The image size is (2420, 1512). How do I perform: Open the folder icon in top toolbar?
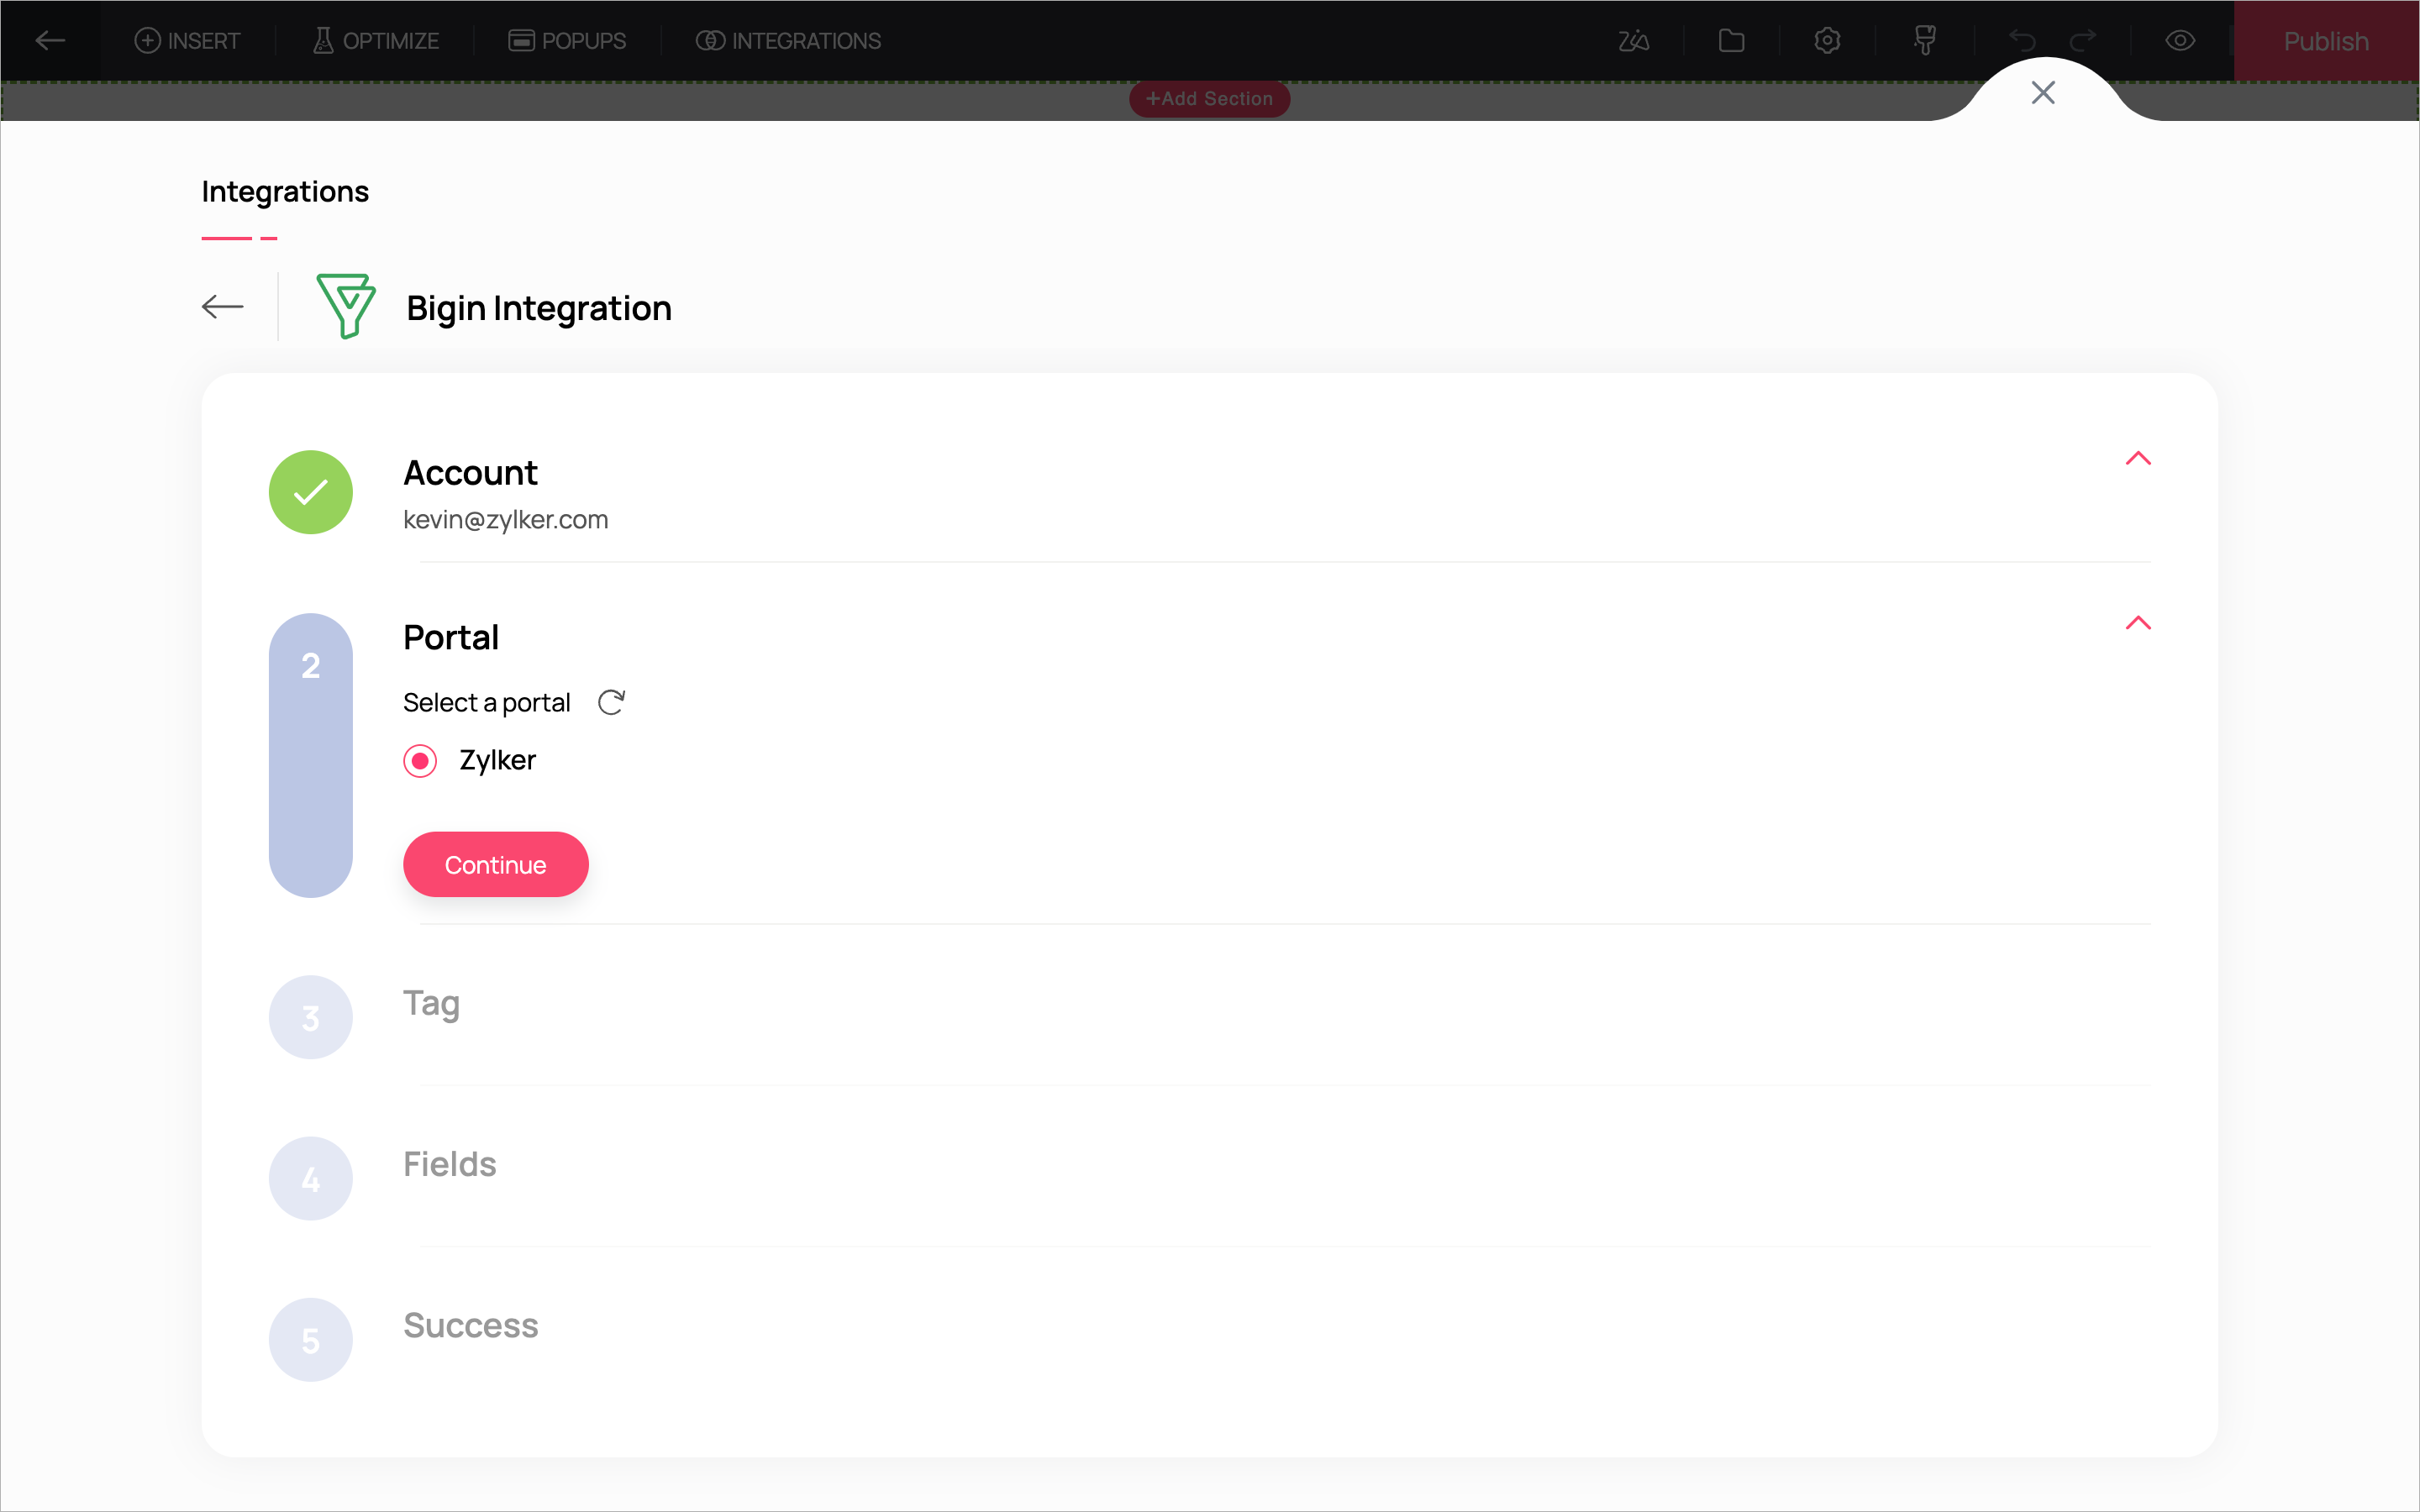pyautogui.click(x=1731, y=41)
